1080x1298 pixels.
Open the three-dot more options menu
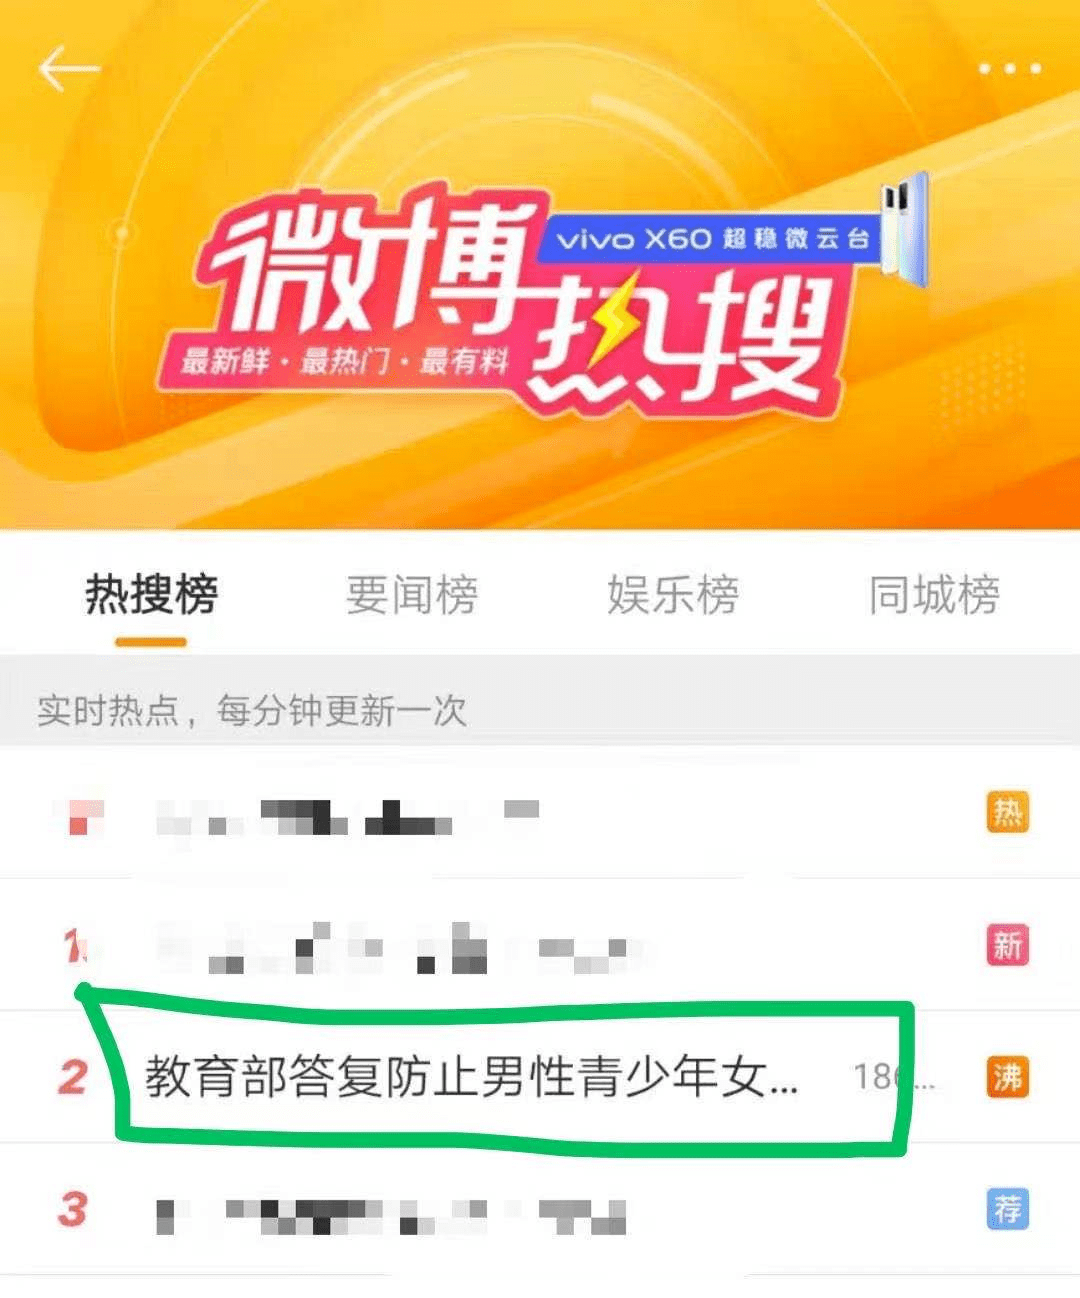pos(1009,69)
